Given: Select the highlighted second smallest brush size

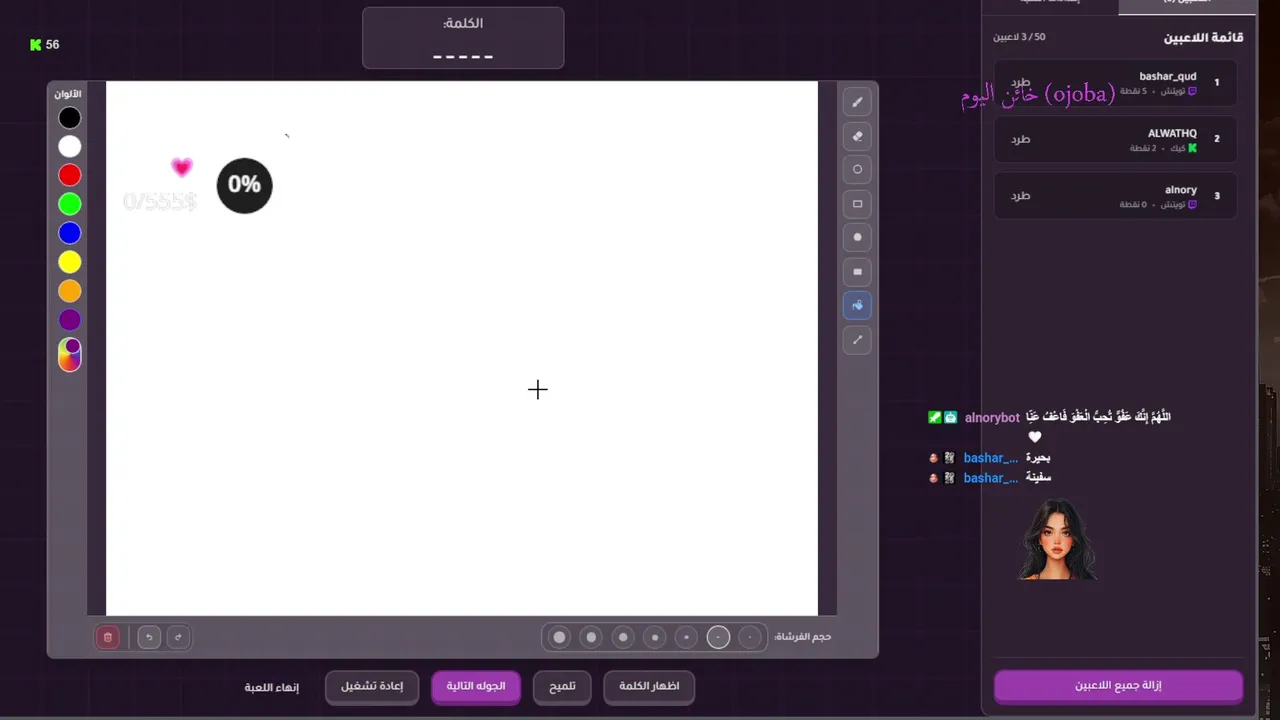Looking at the screenshot, I should click(x=718, y=637).
